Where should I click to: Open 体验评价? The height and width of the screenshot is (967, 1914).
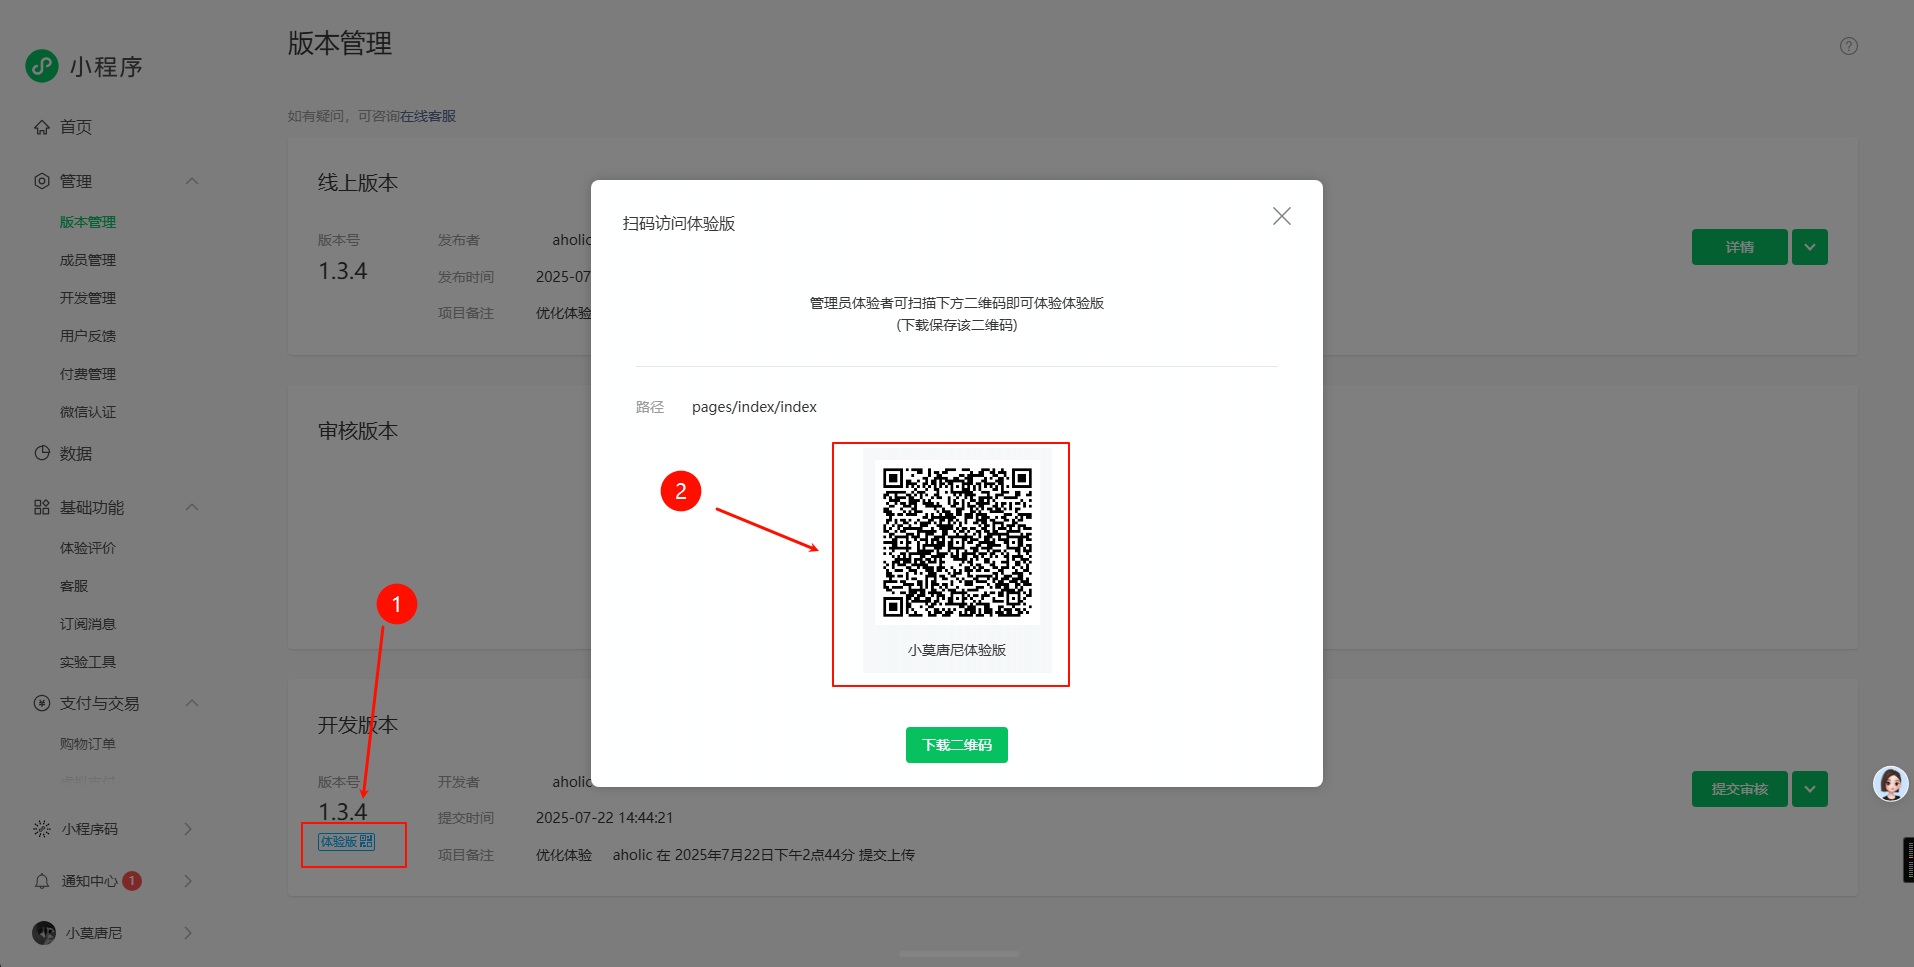[88, 548]
